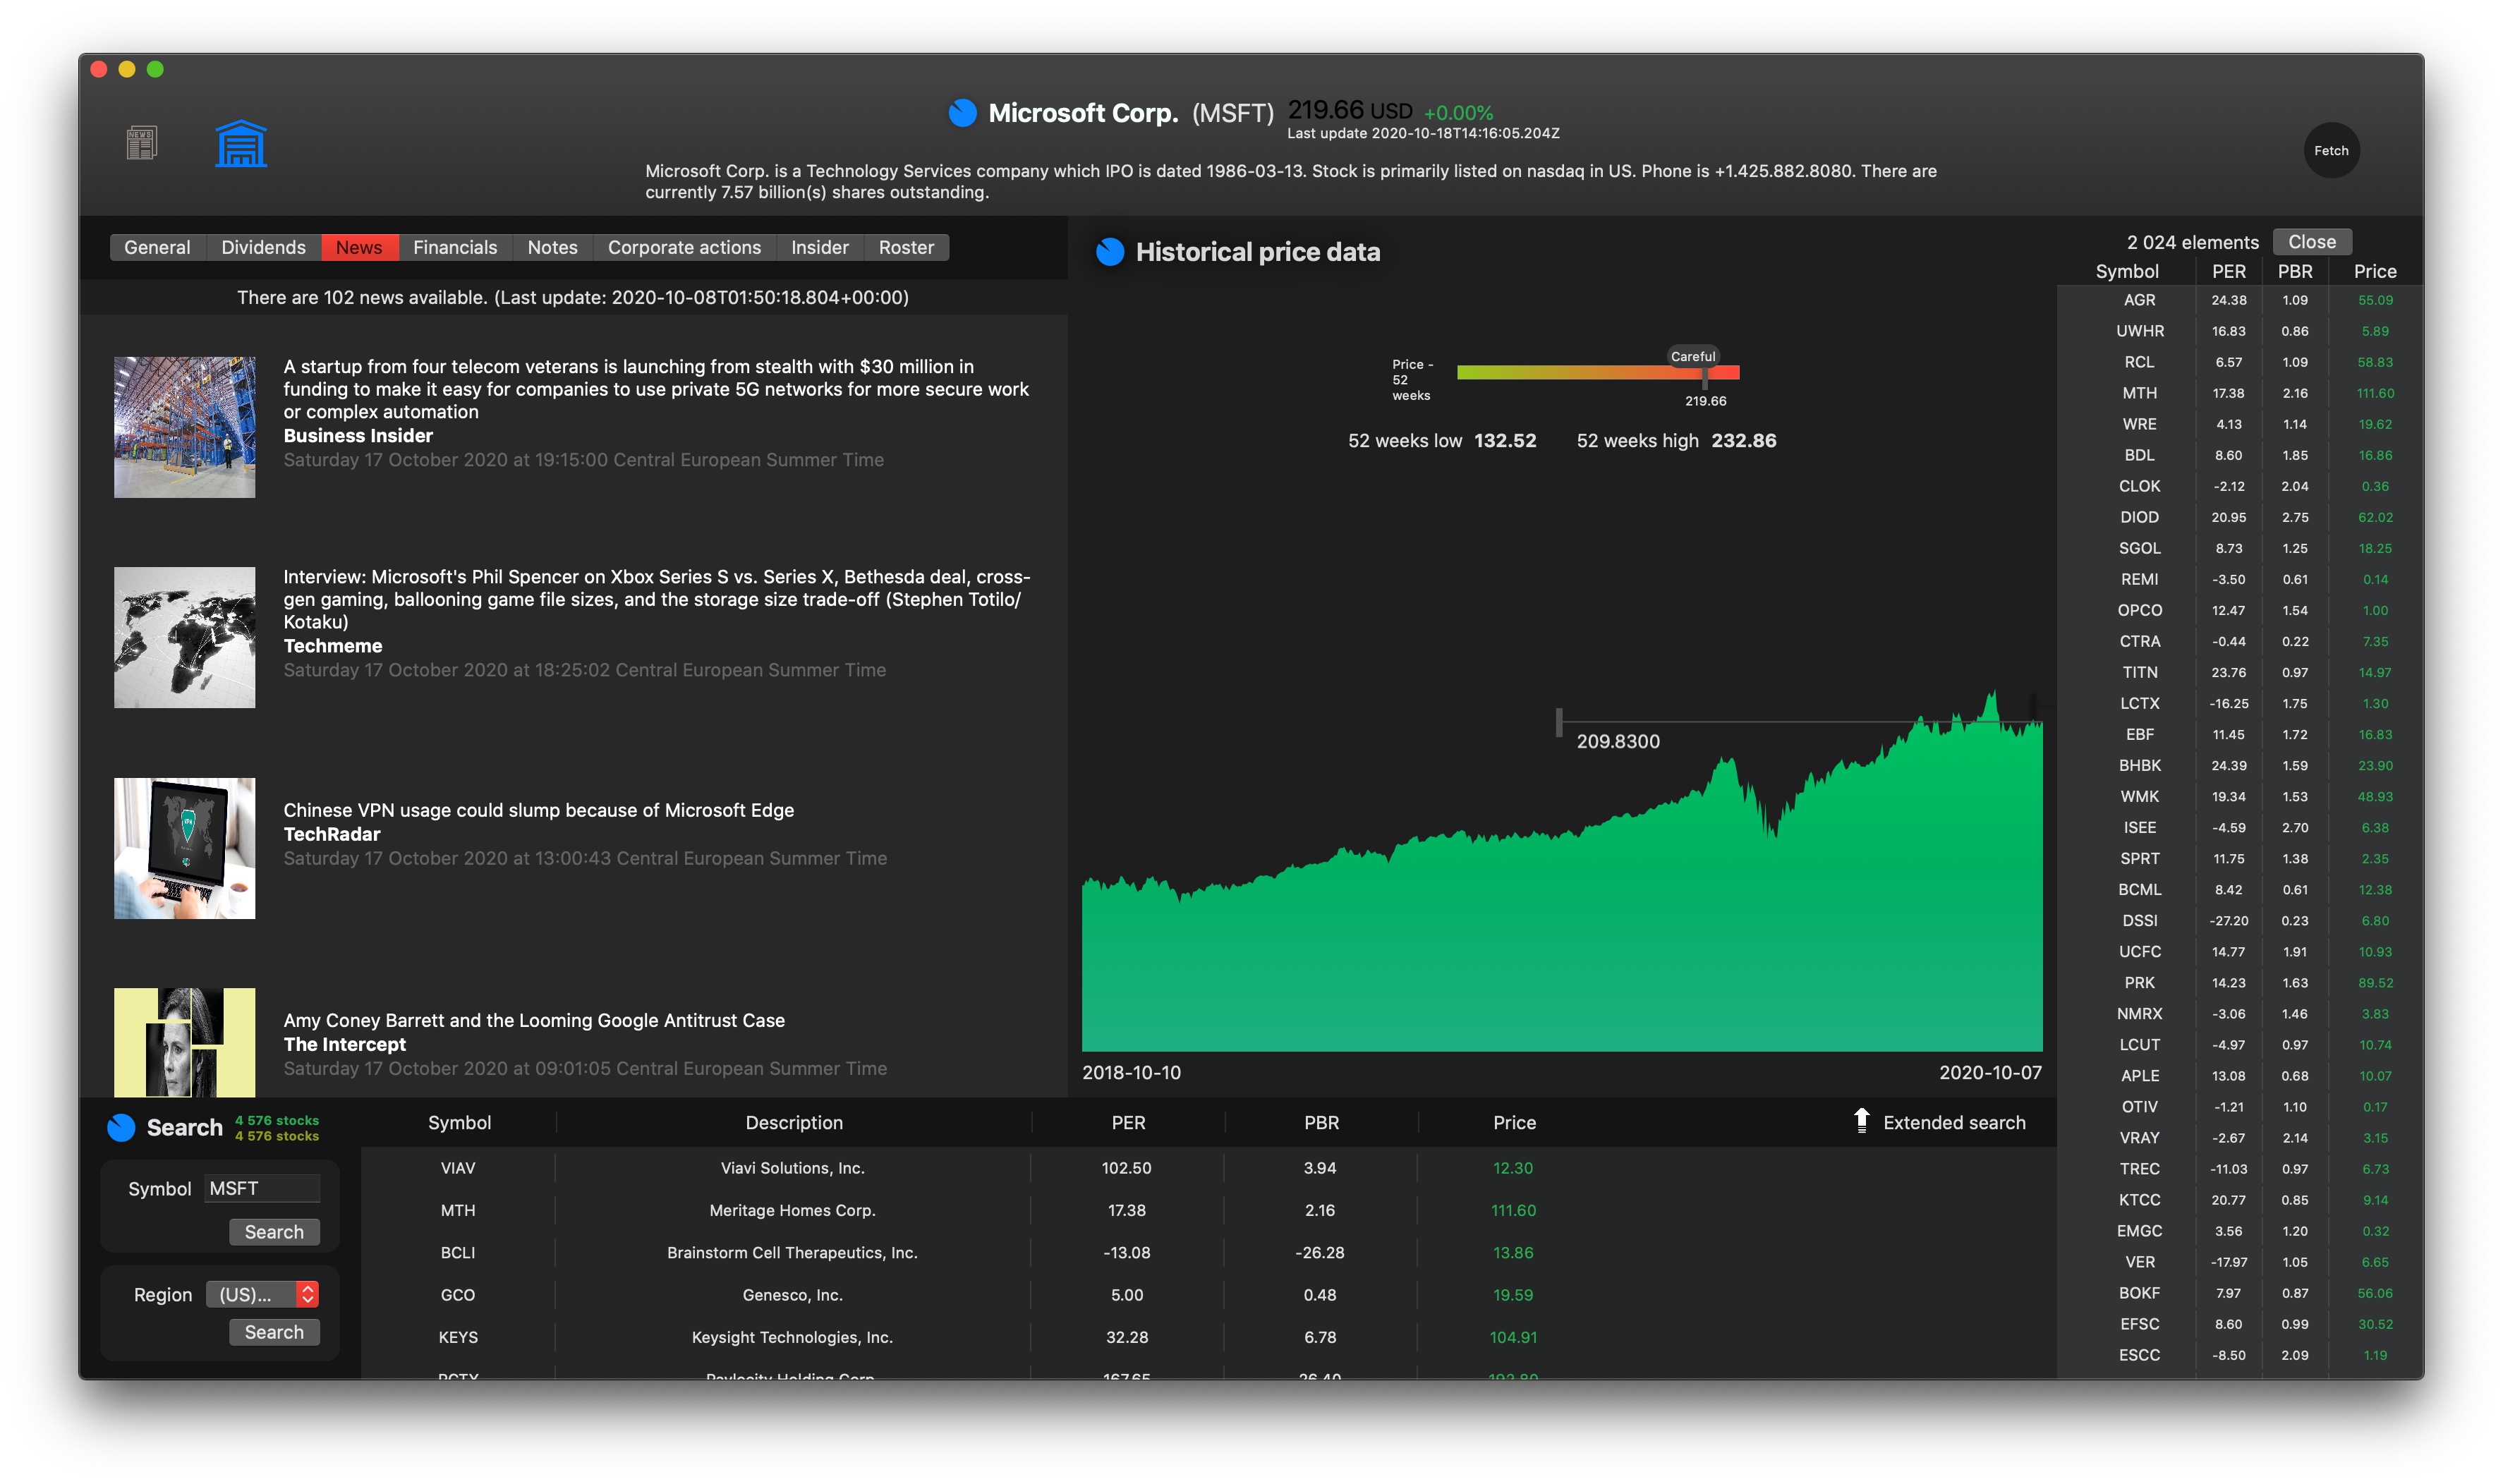The image size is (2503, 1484).
Task: Select BHBK in the right symbol list
Action: [x=2240, y=765]
